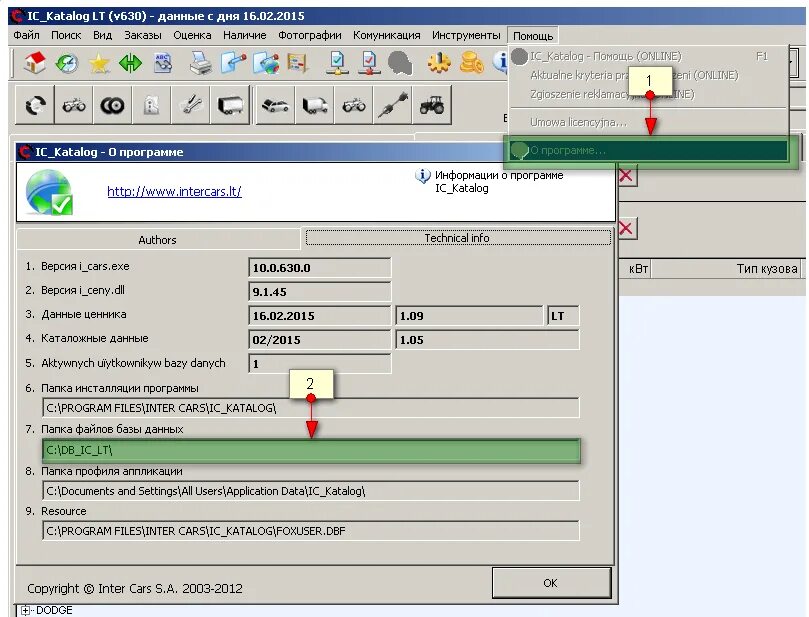Click the 16.02.2015 price data field
The width and height of the screenshot is (809, 617).
(x=319, y=316)
